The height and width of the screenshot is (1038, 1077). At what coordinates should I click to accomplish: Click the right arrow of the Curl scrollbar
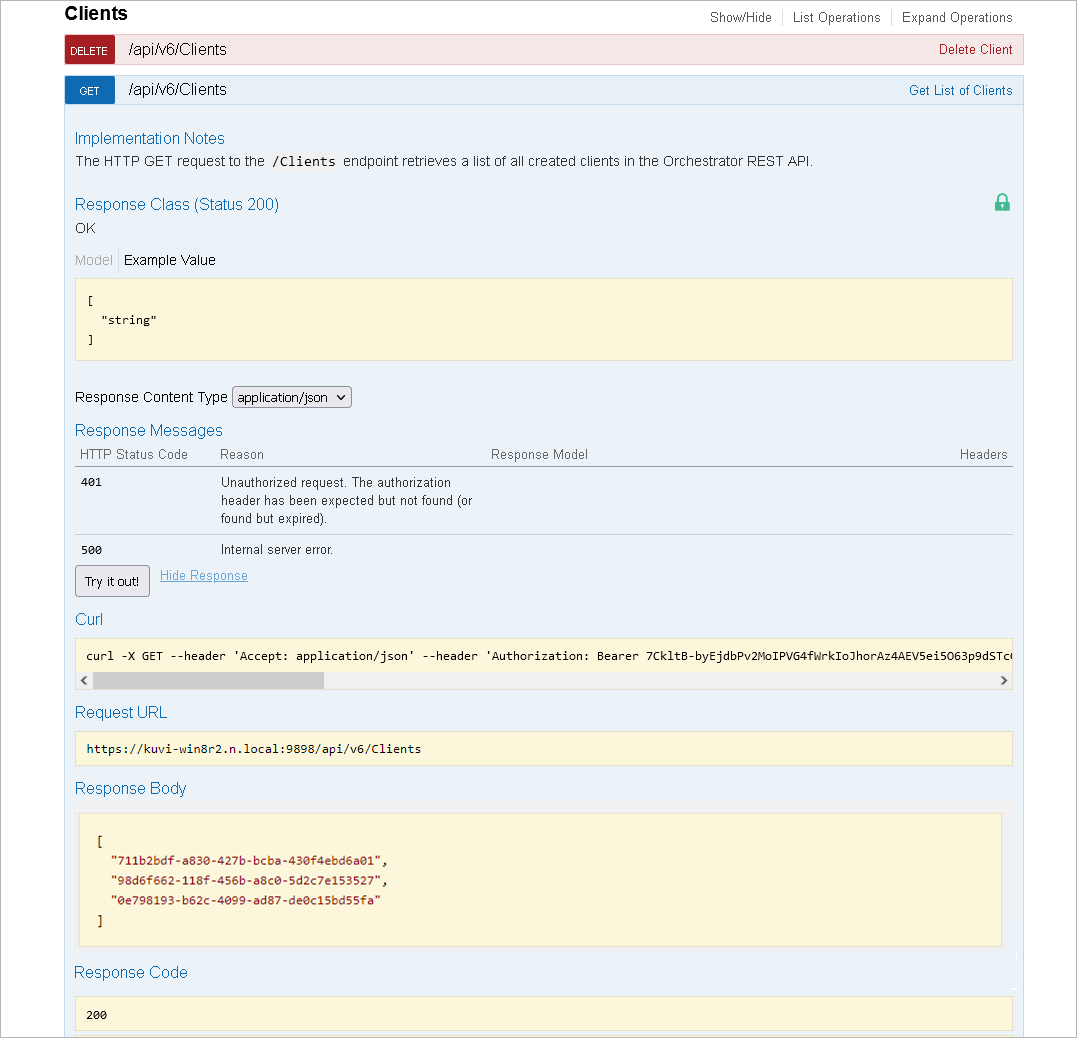tap(1004, 680)
